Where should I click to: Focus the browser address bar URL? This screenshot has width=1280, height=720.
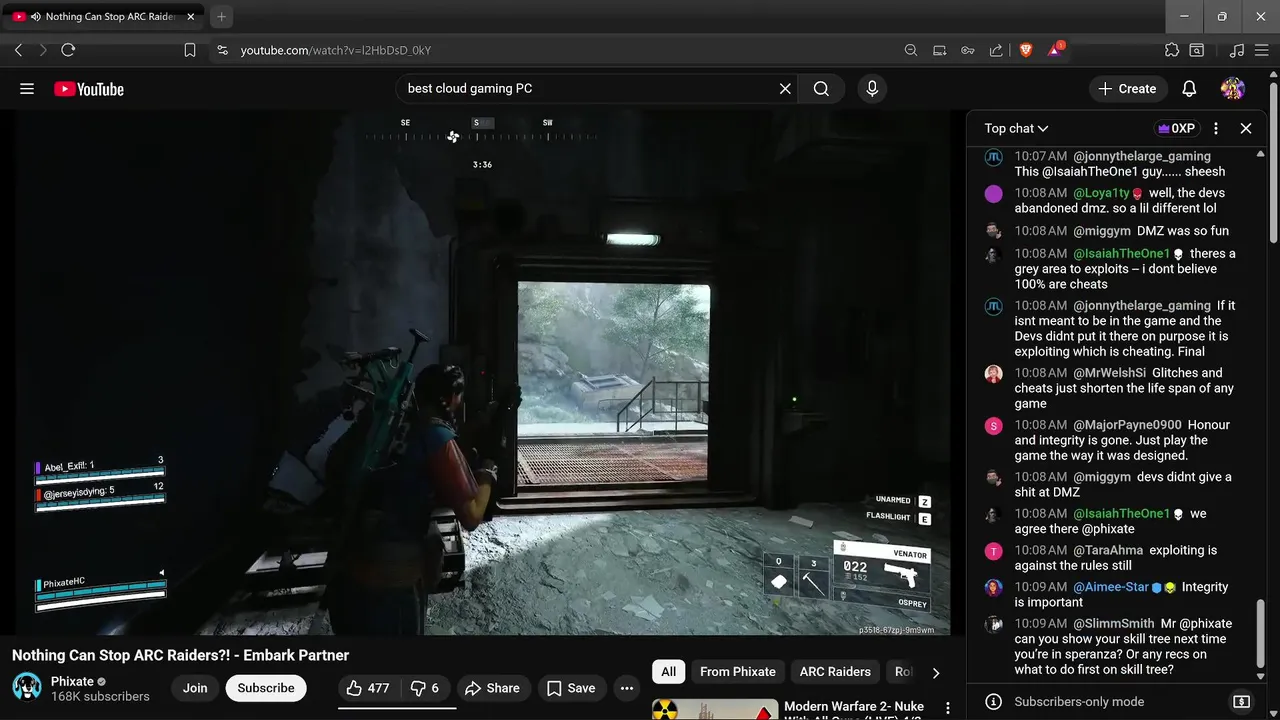point(336,50)
